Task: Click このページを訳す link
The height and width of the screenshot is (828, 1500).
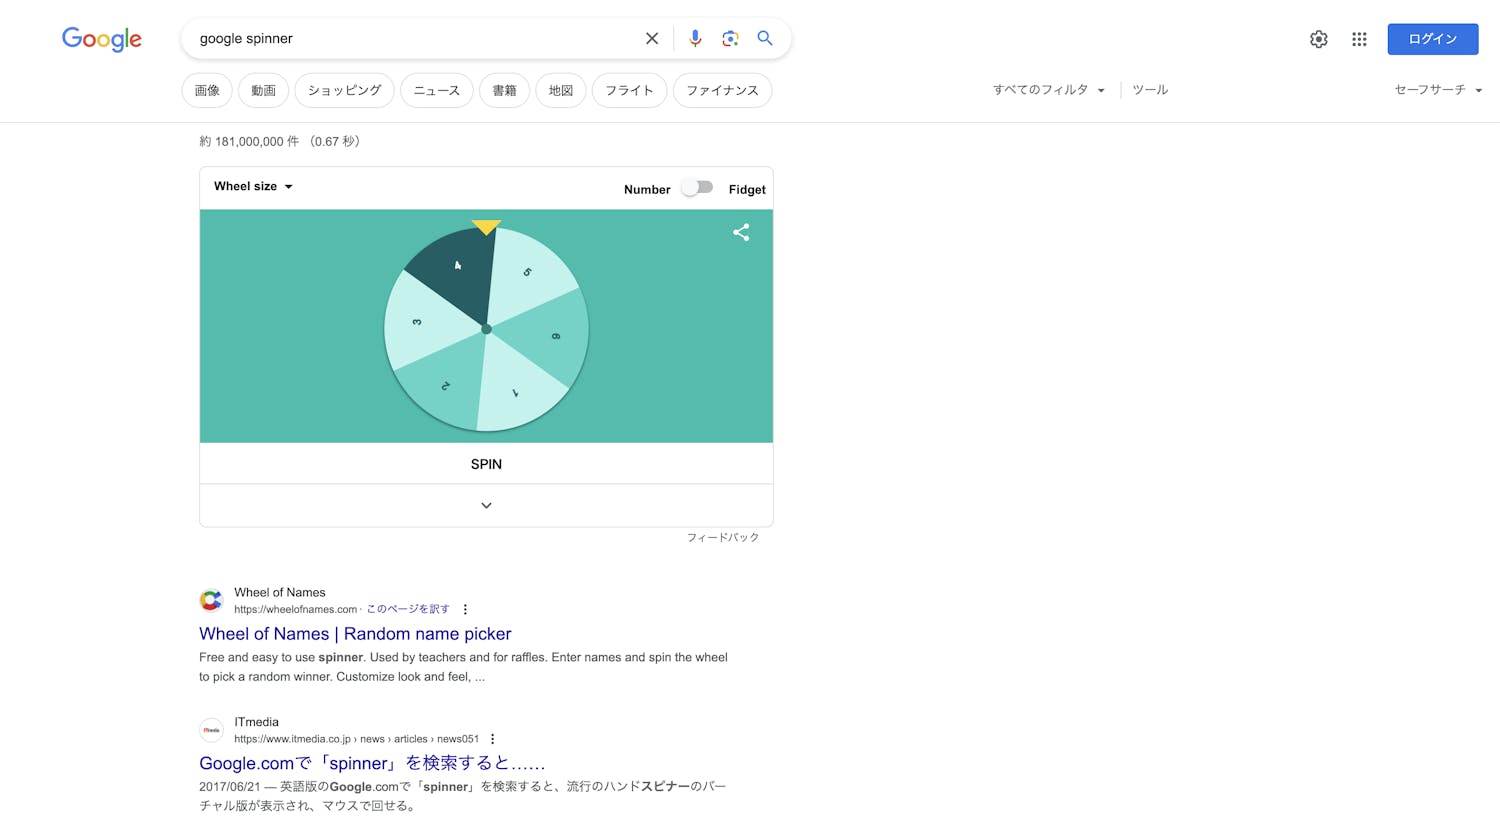Action: 408,609
